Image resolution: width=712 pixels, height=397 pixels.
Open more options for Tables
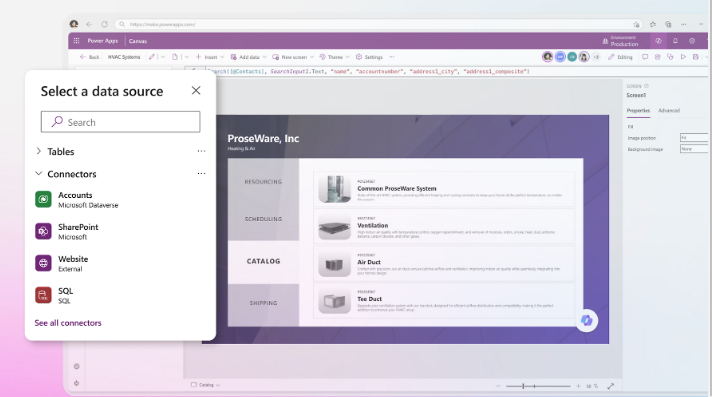click(x=201, y=151)
